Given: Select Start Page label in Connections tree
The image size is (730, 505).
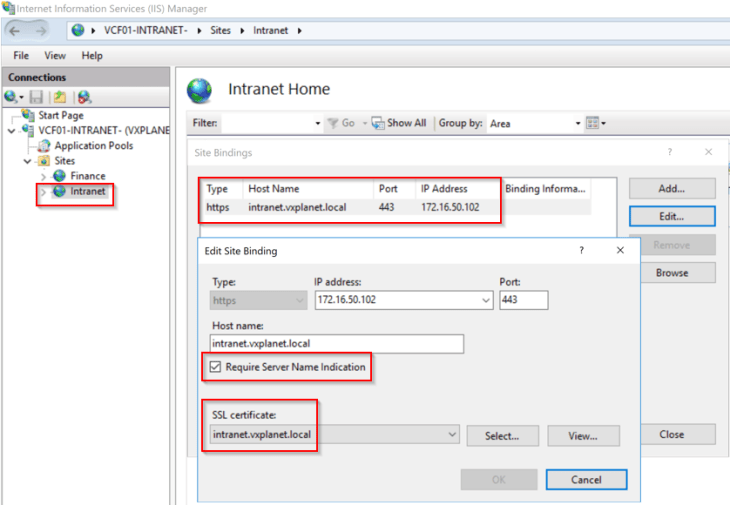Looking at the screenshot, I should [x=61, y=115].
